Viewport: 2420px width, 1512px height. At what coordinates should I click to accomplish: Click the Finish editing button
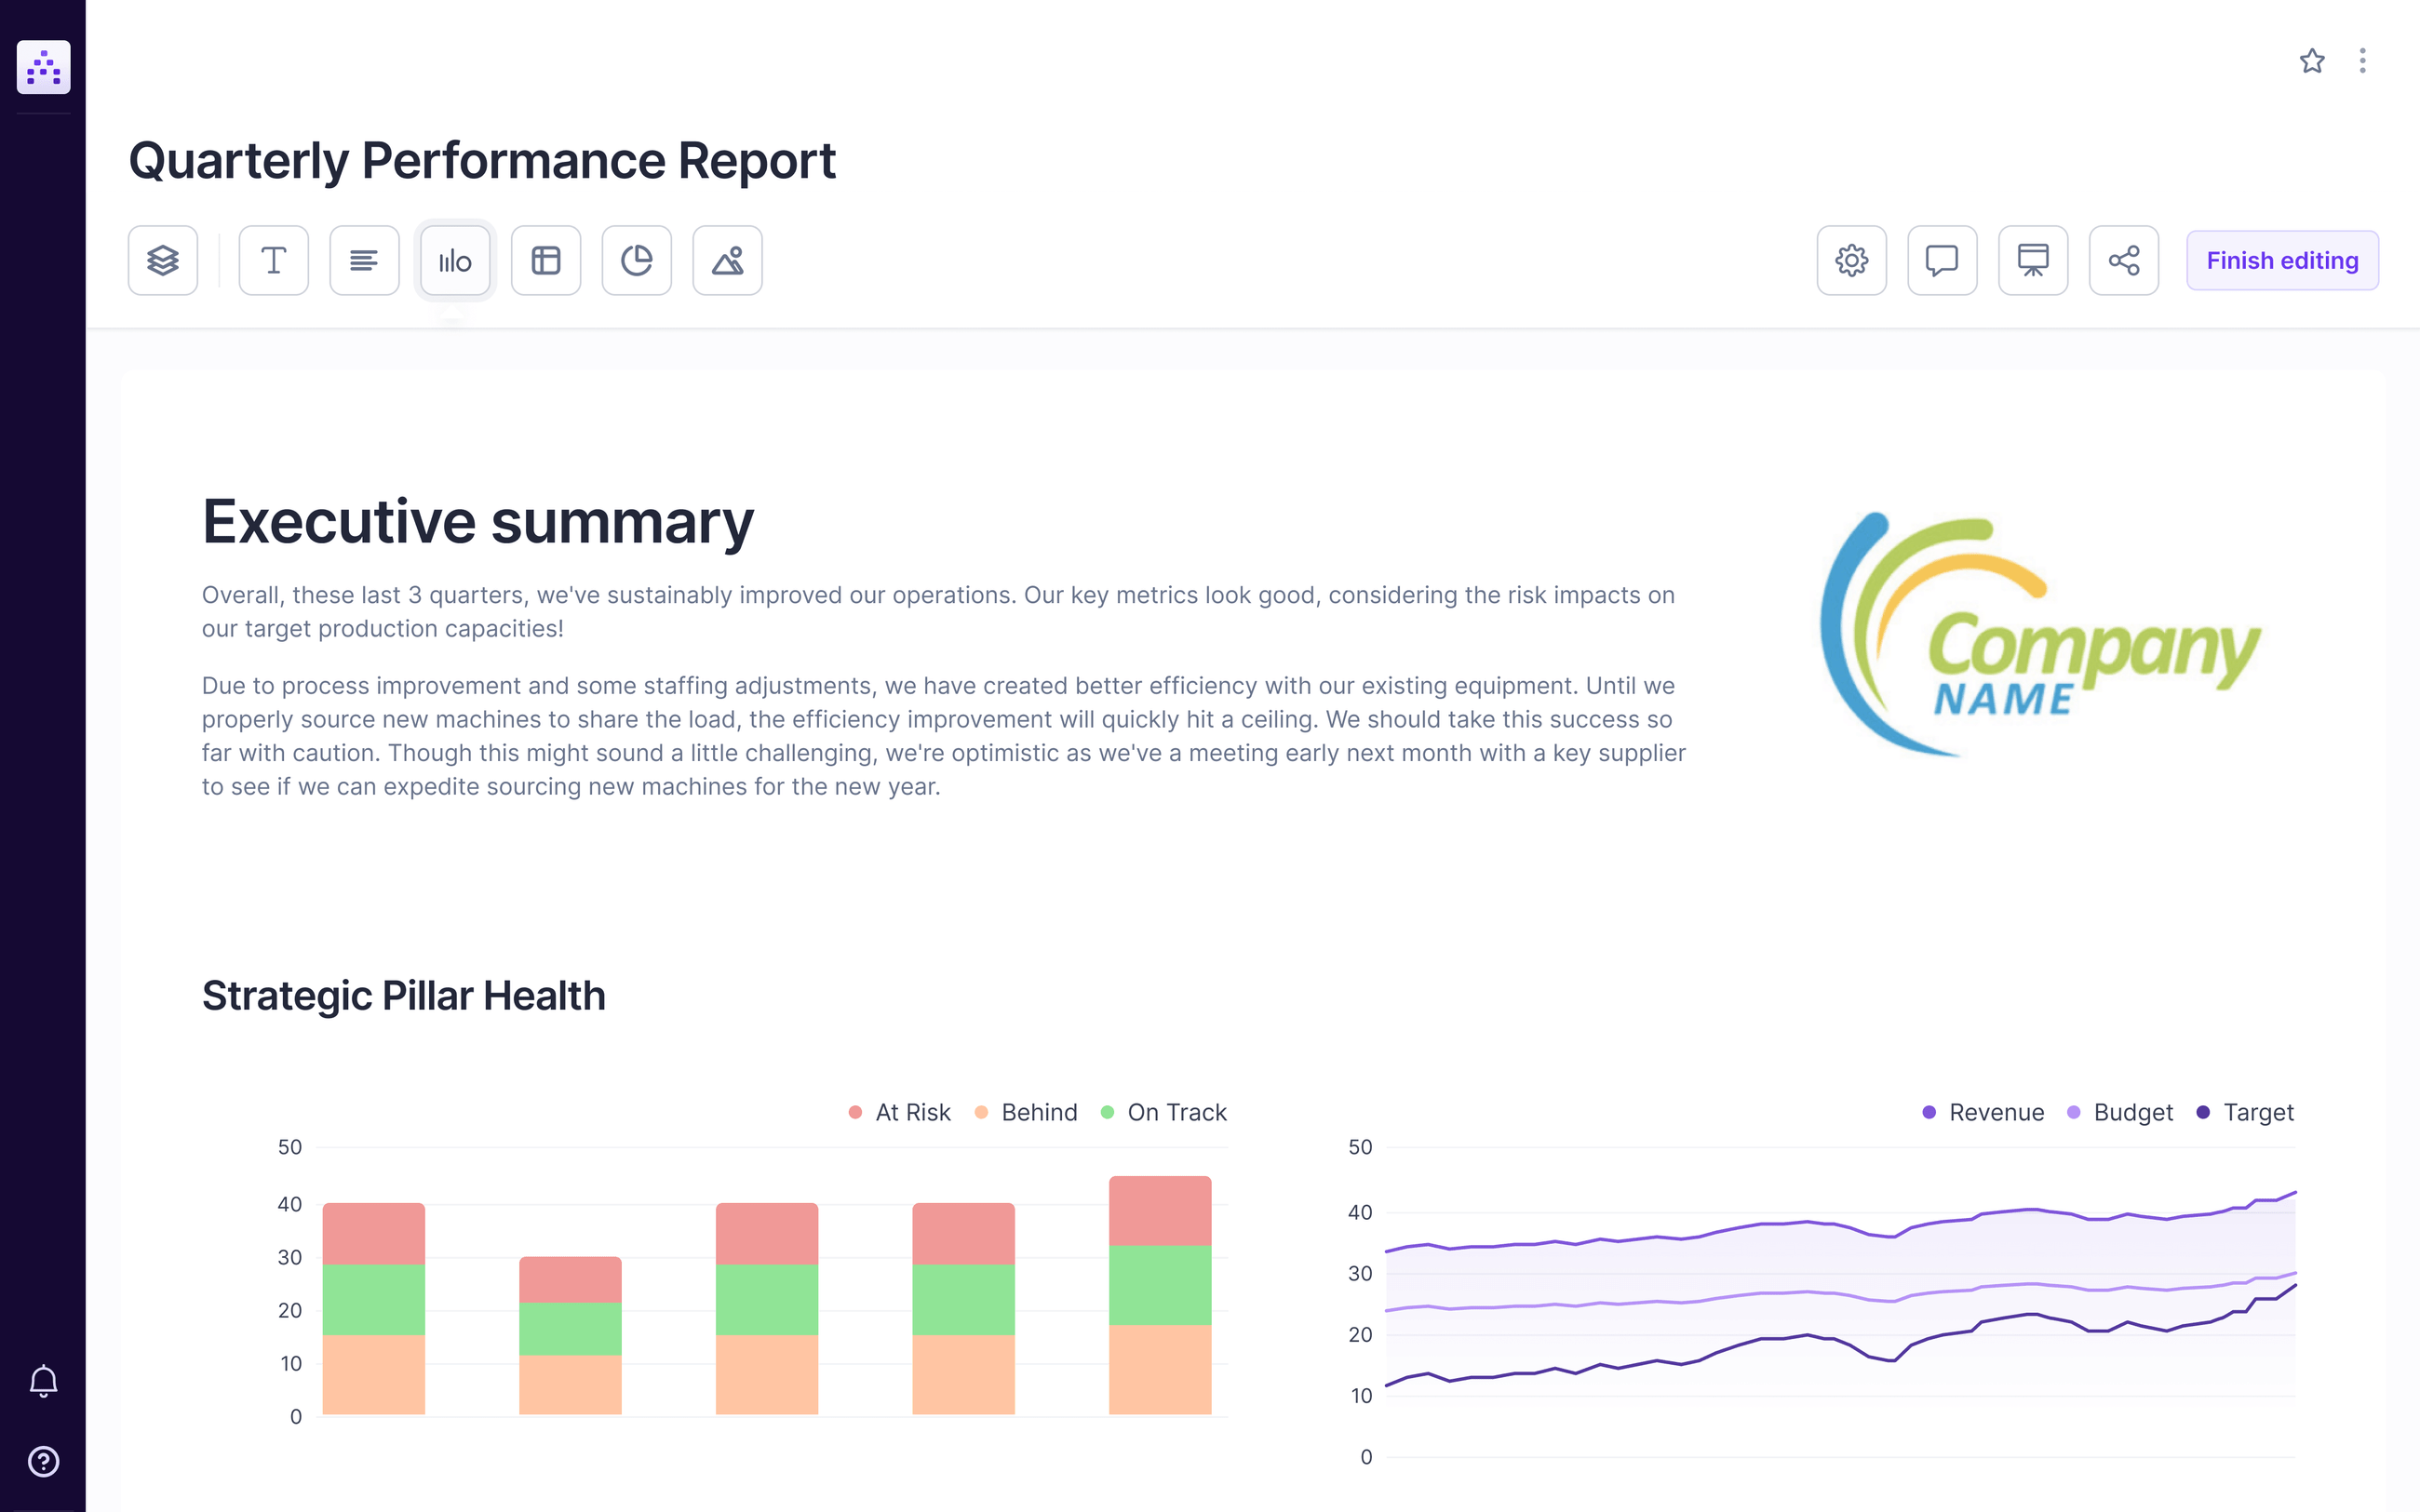[x=2281, y=260]
